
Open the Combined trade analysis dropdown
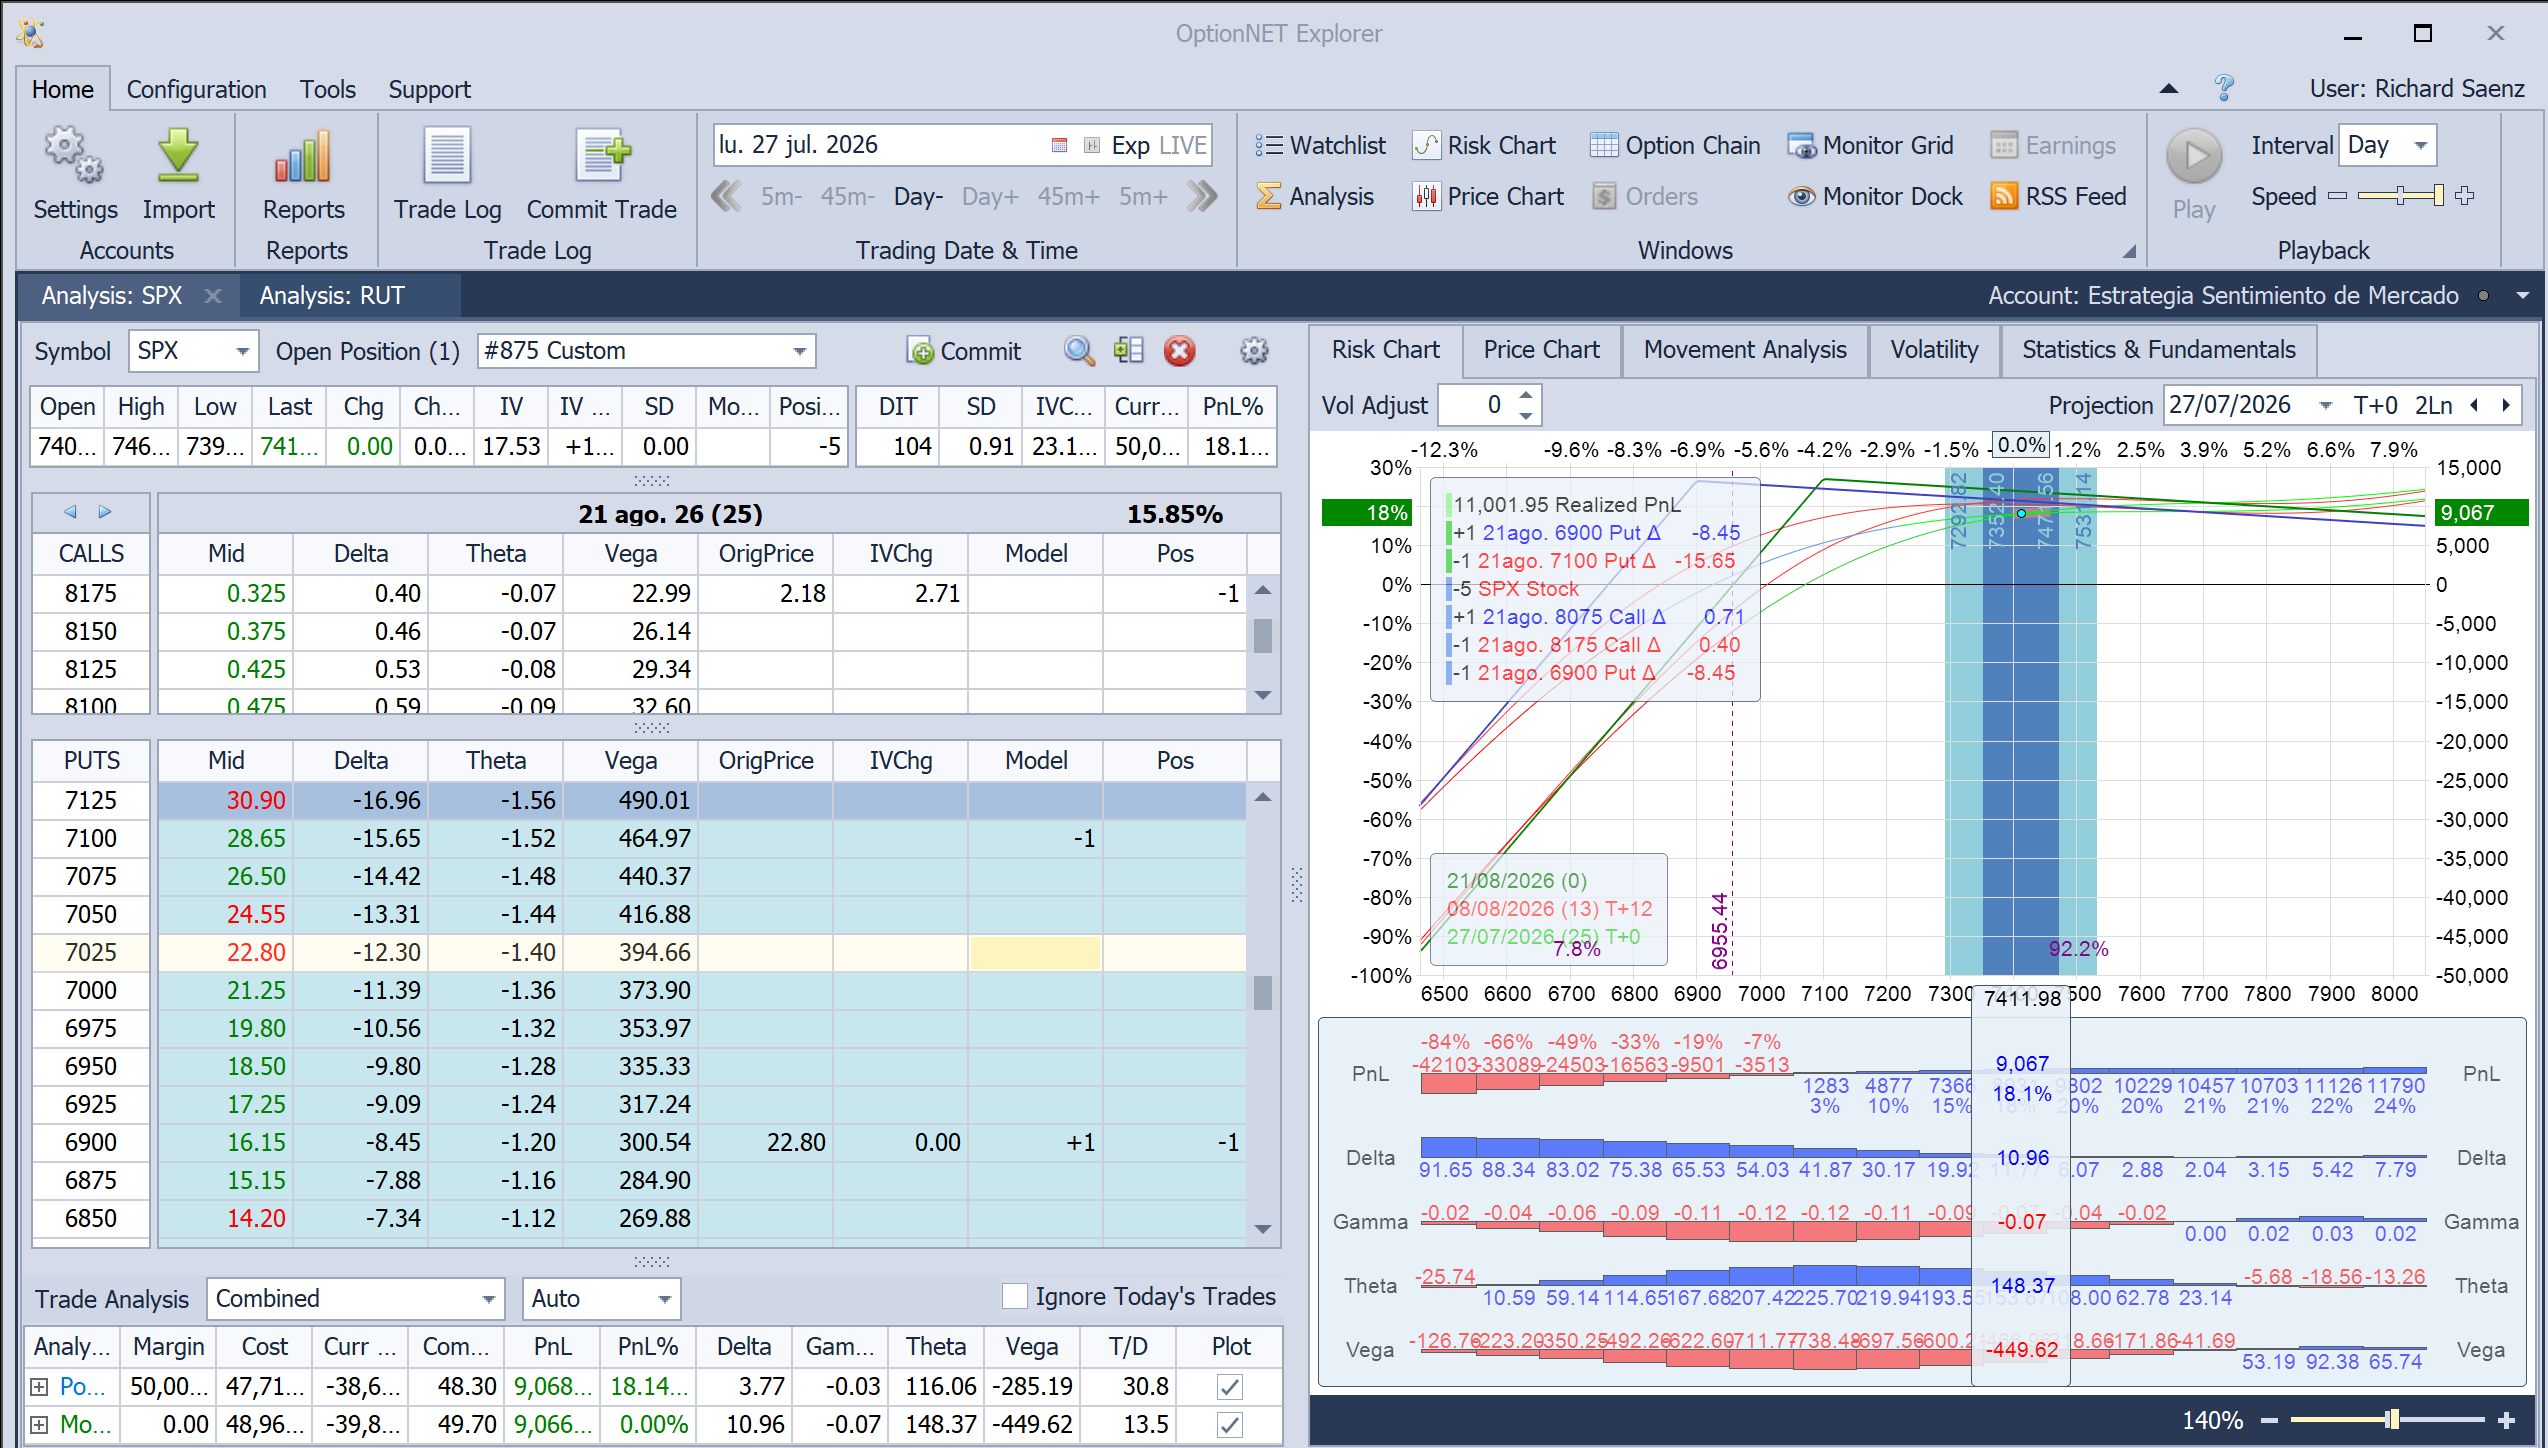pos(489,1299)
